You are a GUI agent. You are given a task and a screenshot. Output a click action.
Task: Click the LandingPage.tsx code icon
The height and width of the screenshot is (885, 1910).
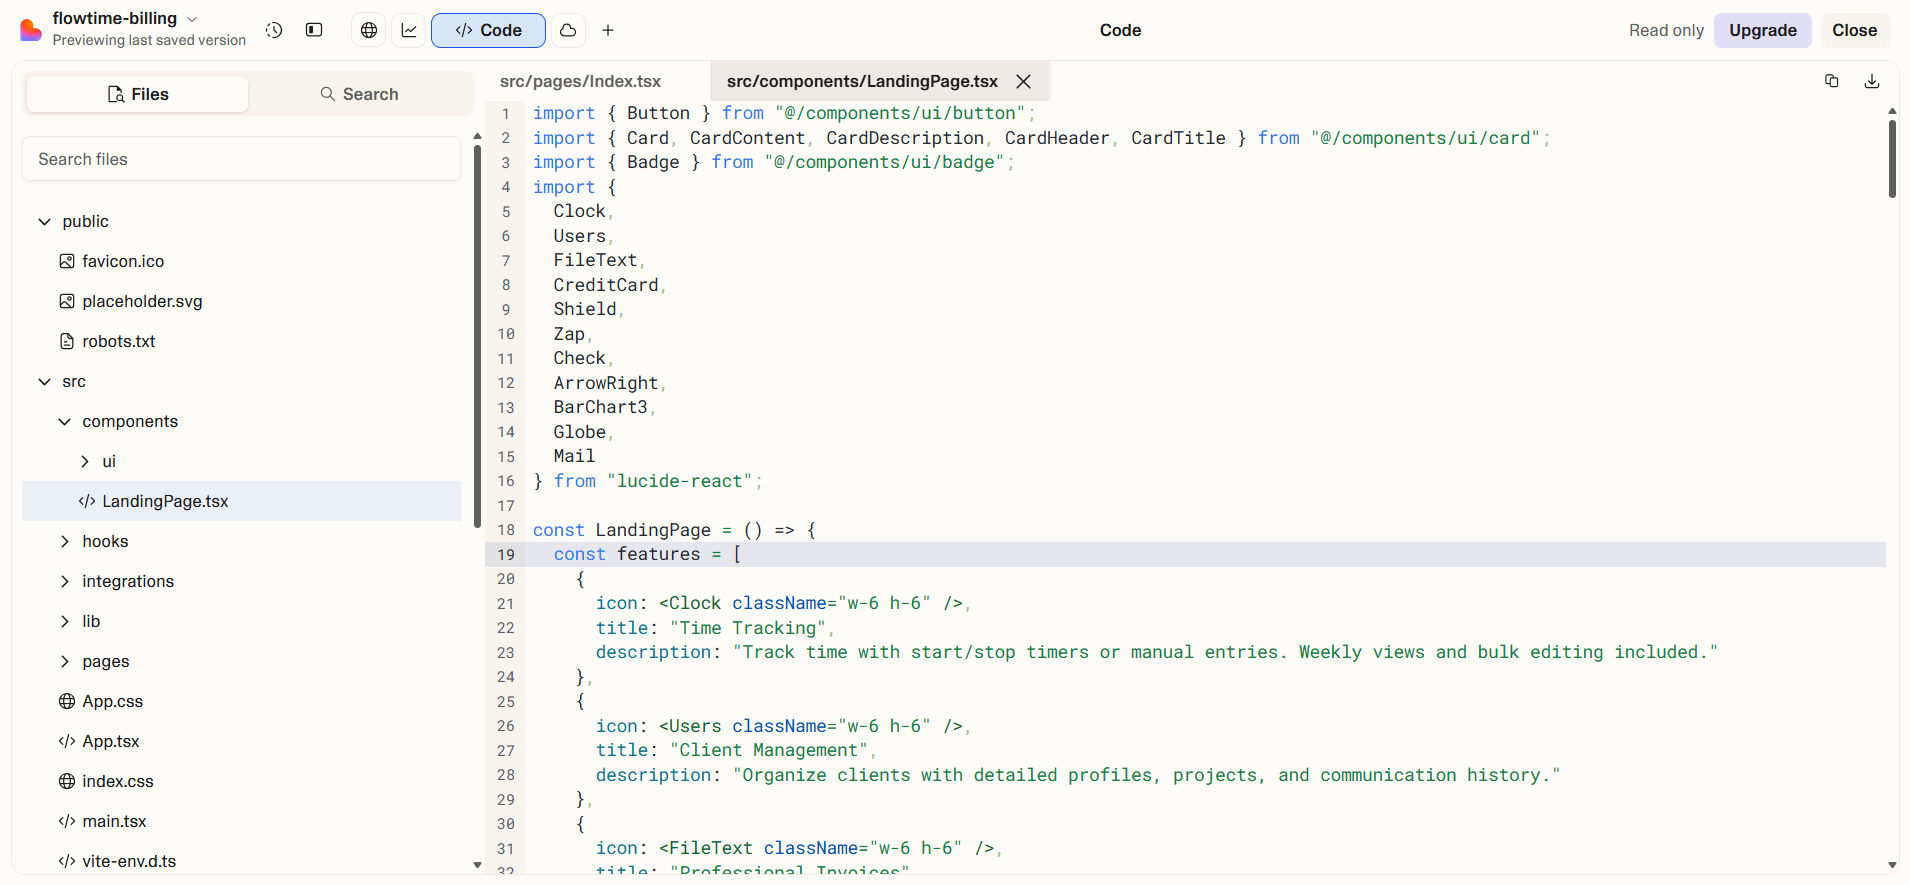pyautogui.click(x=87, y=501)
